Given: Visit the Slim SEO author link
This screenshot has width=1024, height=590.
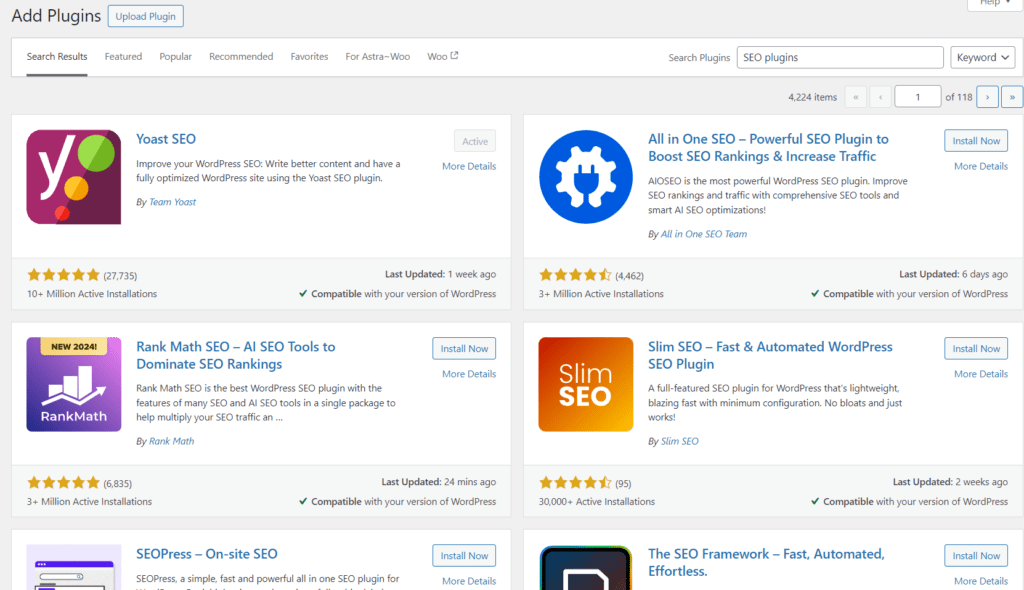Looking at the screenshot, I should tap(680, 442).
